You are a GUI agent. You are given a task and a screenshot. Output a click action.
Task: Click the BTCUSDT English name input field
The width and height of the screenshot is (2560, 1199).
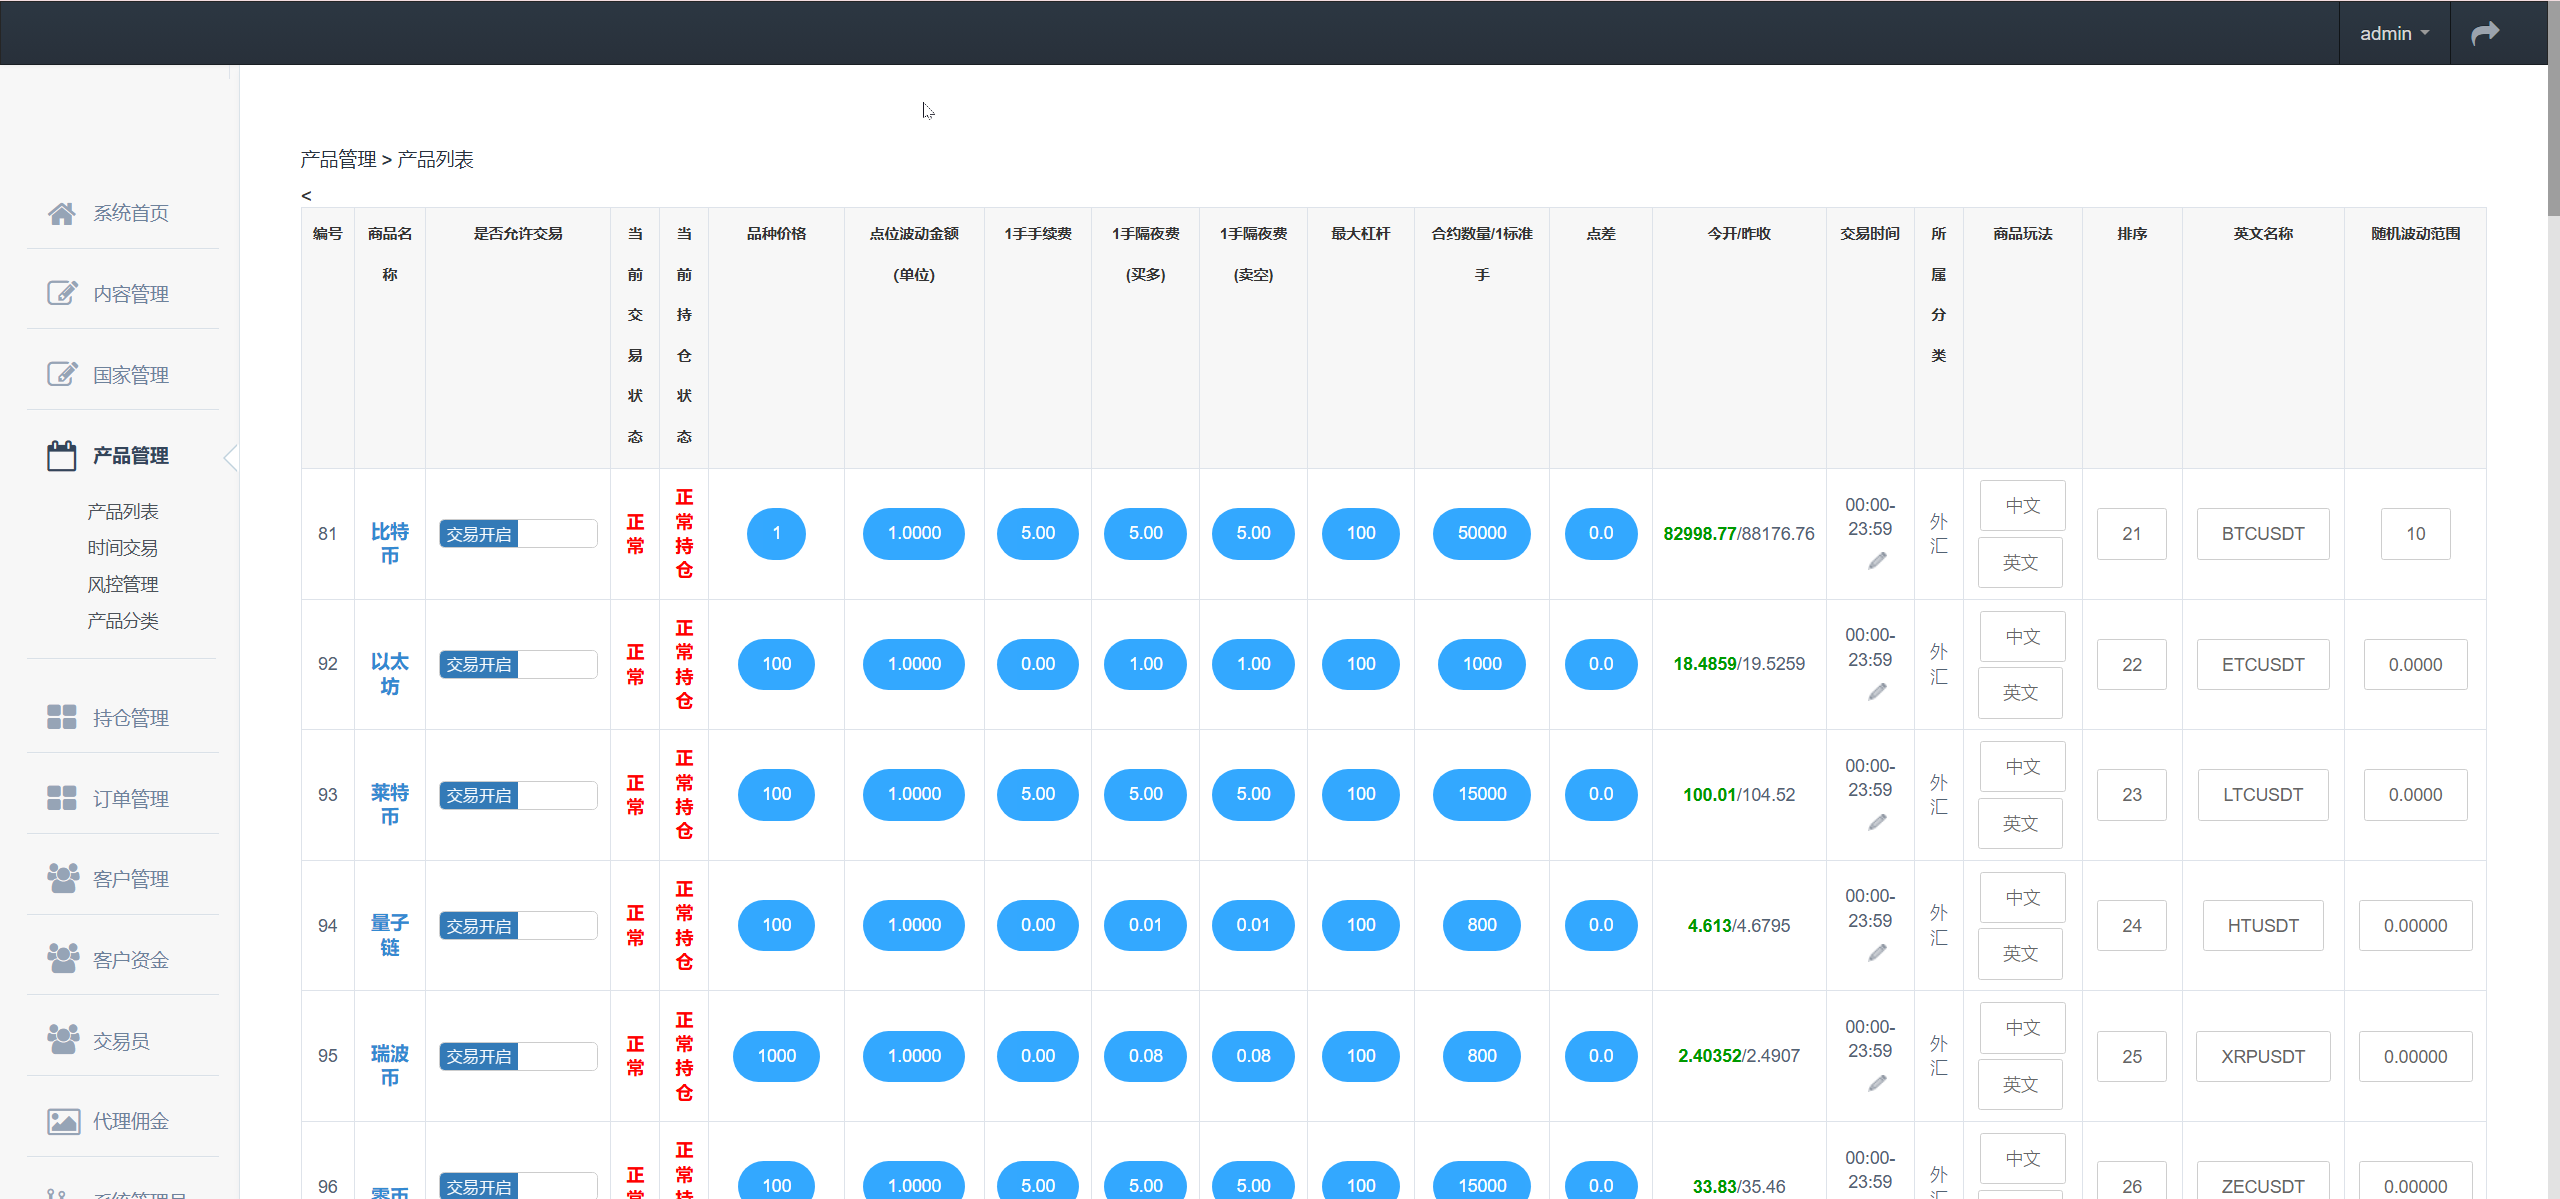point(2262,534)
